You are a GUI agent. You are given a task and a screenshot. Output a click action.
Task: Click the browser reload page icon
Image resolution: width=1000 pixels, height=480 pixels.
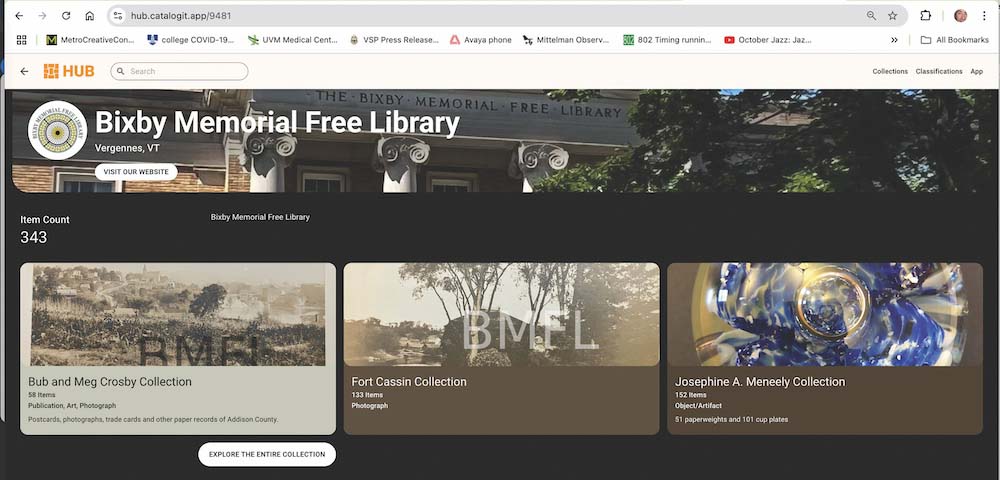tap(66, 16)
